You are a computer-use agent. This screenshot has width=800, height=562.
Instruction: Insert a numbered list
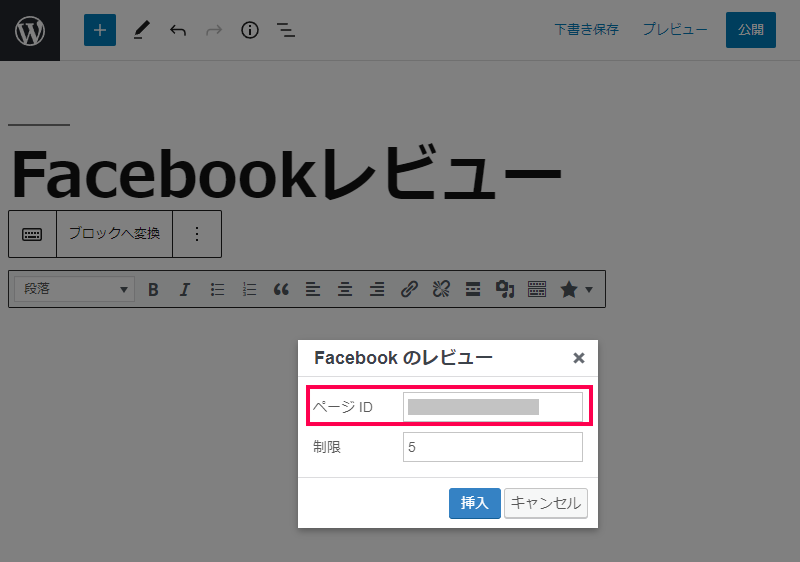(249, 290)
